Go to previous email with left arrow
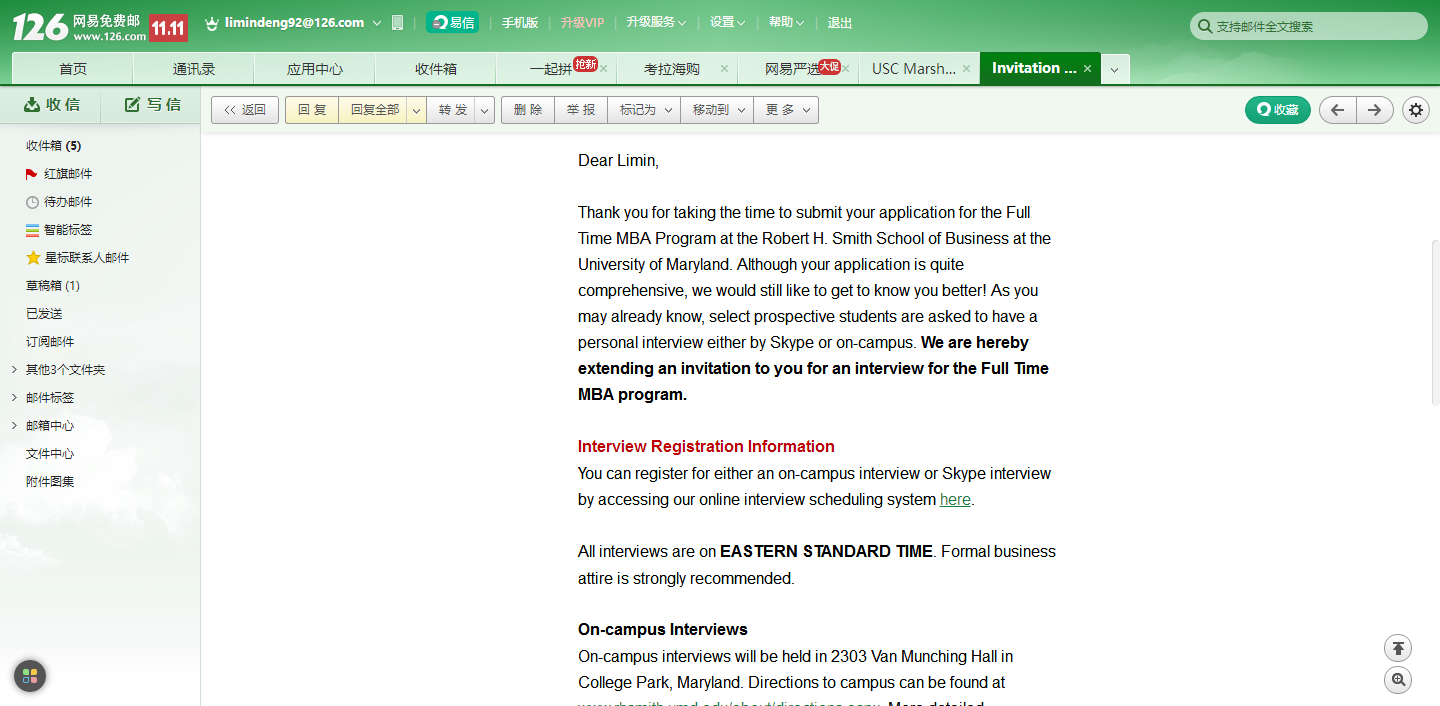The height and width of the screenshot is (706, 1440). (1337, 110)
